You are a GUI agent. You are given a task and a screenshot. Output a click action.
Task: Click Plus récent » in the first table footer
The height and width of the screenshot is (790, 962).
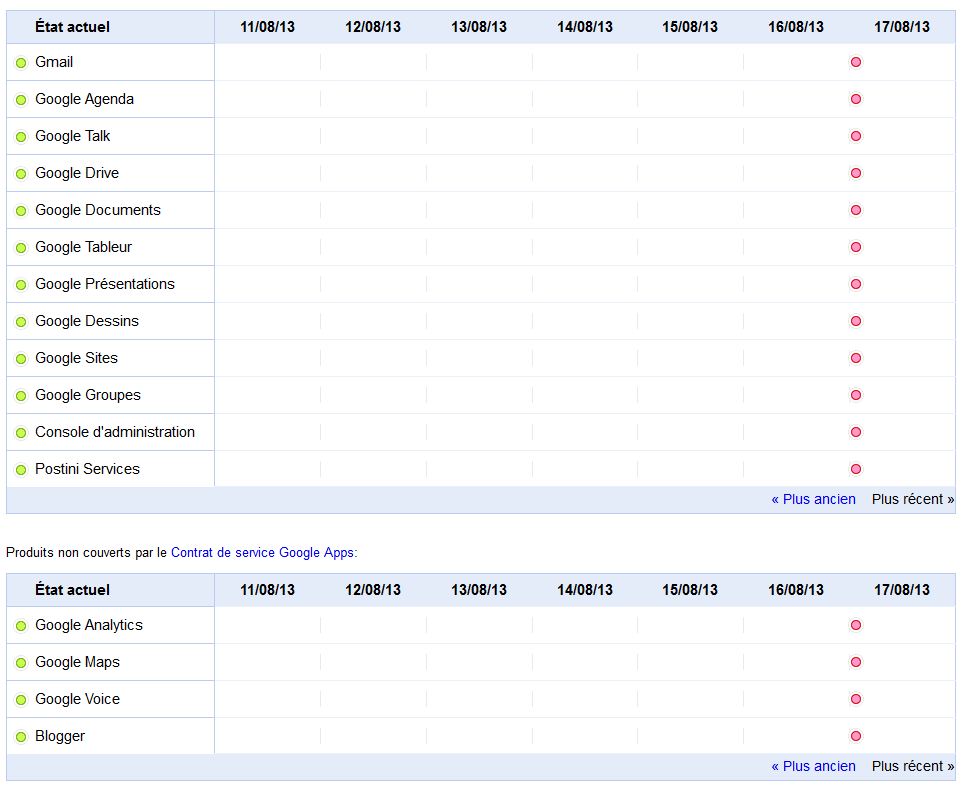pyautogui.click(x=913, y=499)
